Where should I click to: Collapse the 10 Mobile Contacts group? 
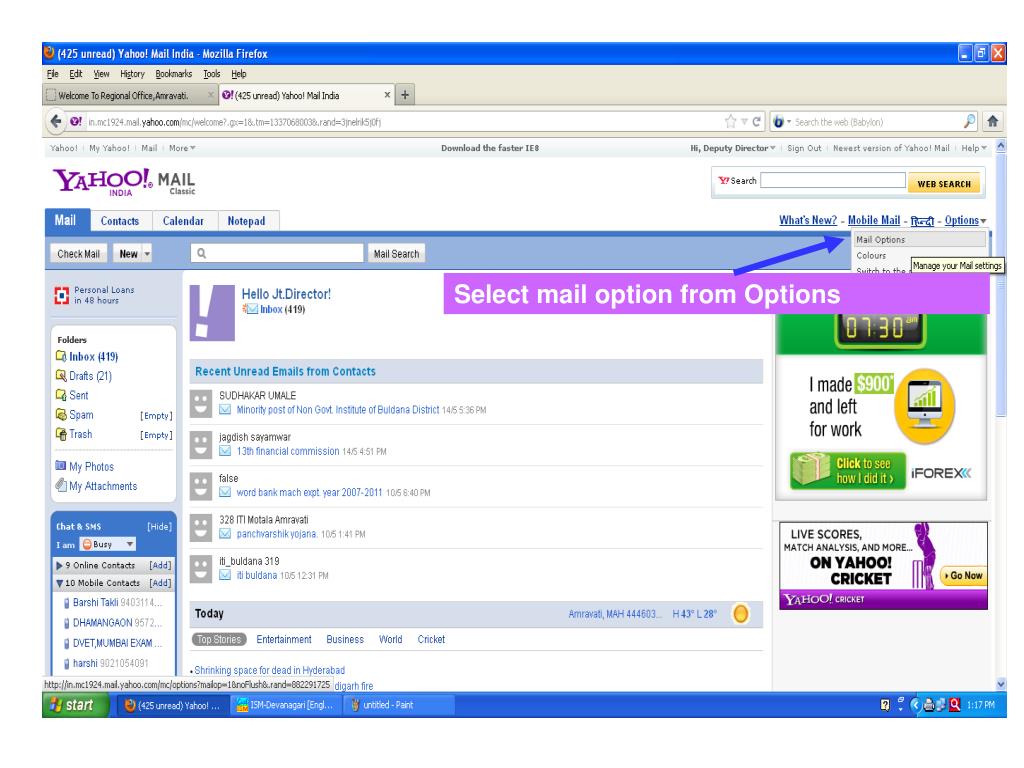[59, 583]
